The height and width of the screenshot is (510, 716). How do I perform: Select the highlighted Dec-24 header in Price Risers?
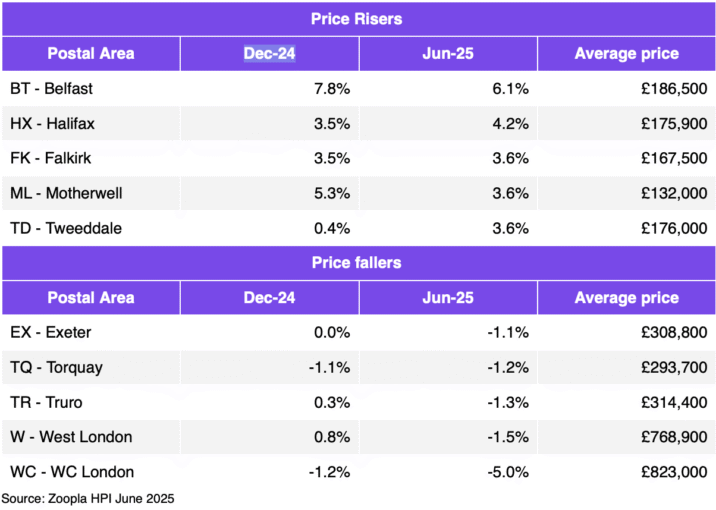coord(269,53)
